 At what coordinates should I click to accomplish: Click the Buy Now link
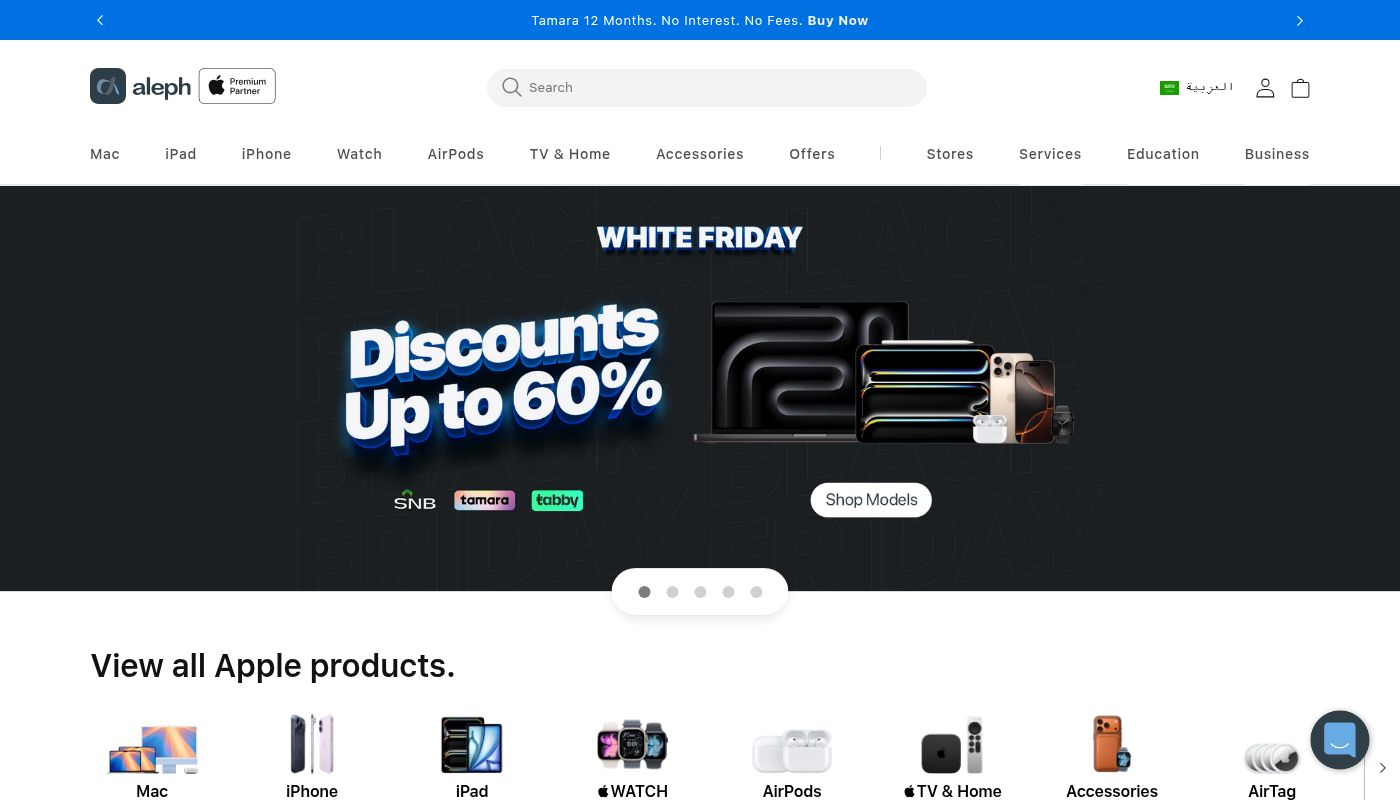coord(838,20)
